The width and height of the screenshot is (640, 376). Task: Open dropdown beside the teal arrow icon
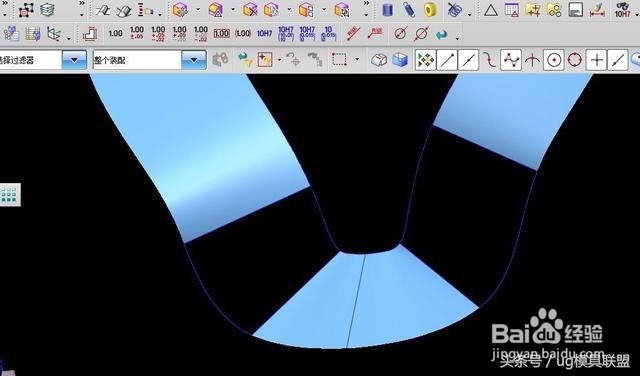point(457,38)
